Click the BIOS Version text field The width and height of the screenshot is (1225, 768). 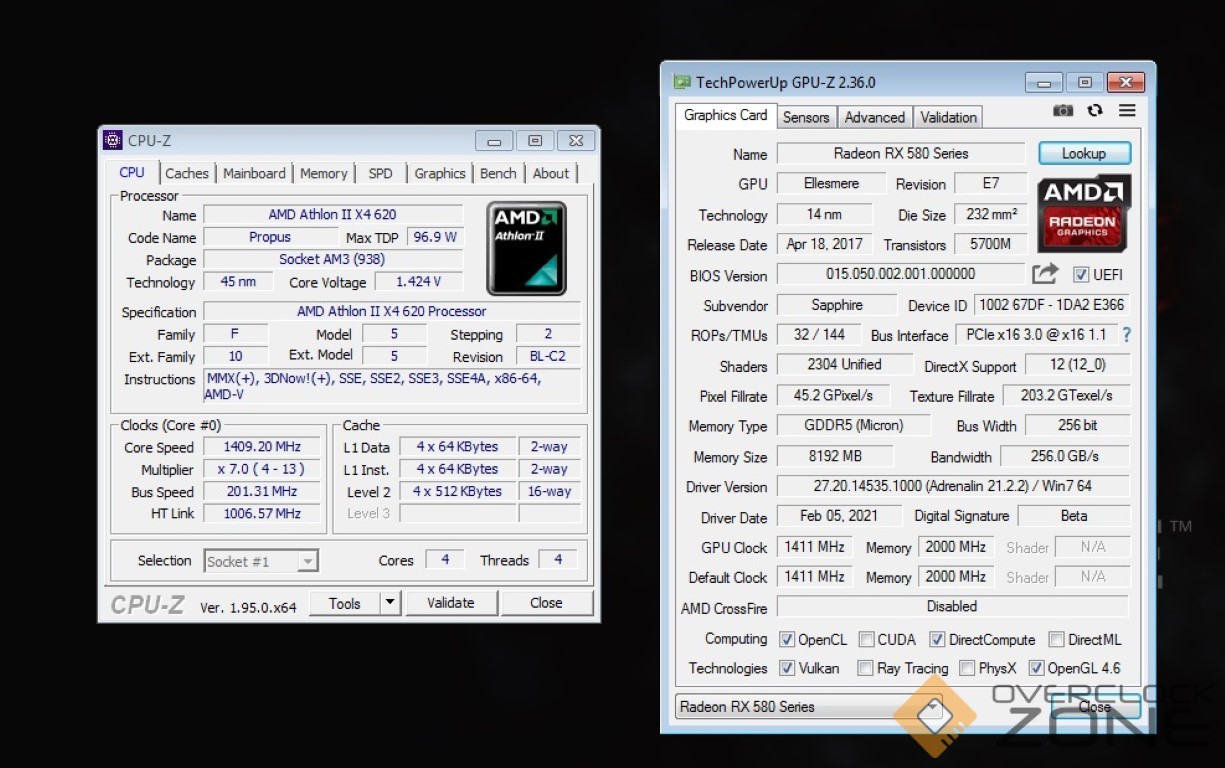pos(900,274)
